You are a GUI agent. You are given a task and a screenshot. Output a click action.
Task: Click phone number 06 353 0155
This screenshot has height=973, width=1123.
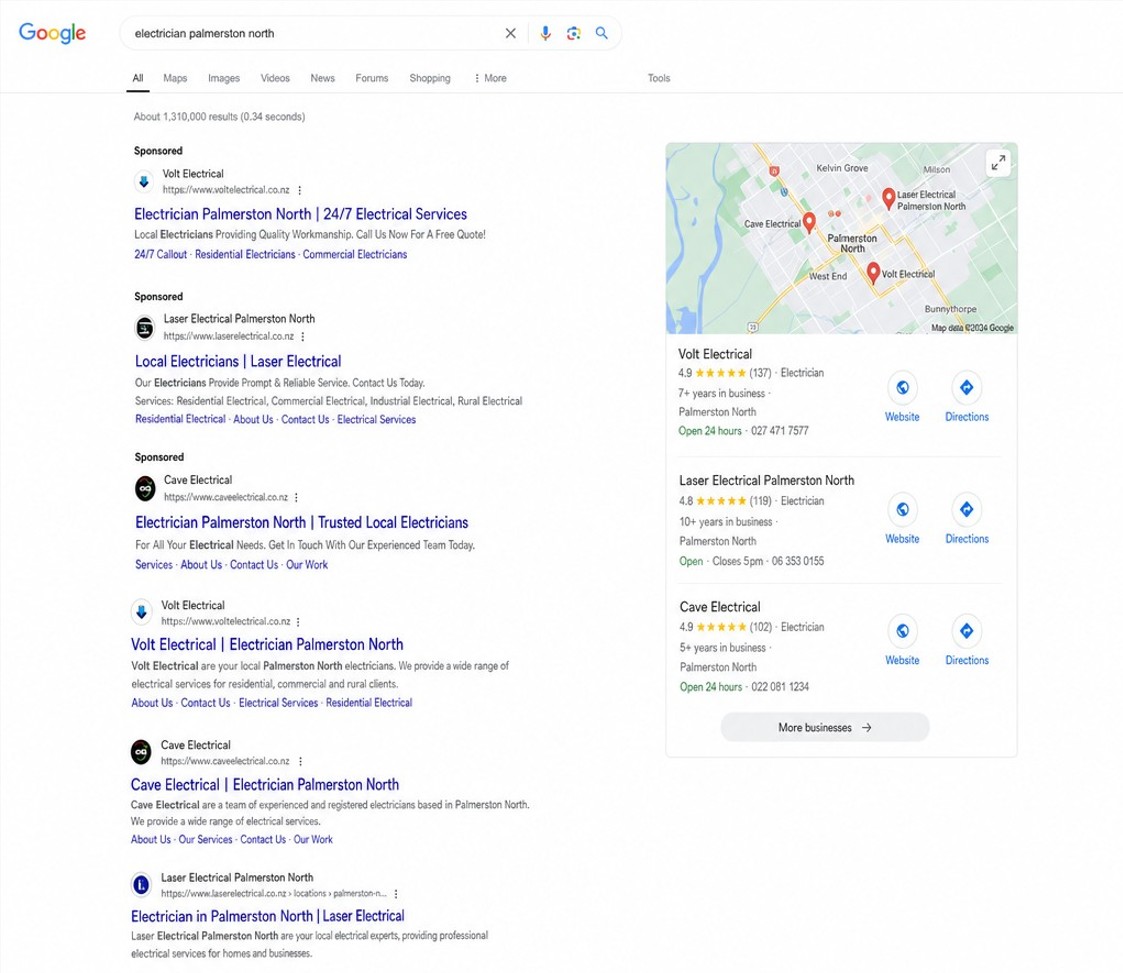point(797,561)
